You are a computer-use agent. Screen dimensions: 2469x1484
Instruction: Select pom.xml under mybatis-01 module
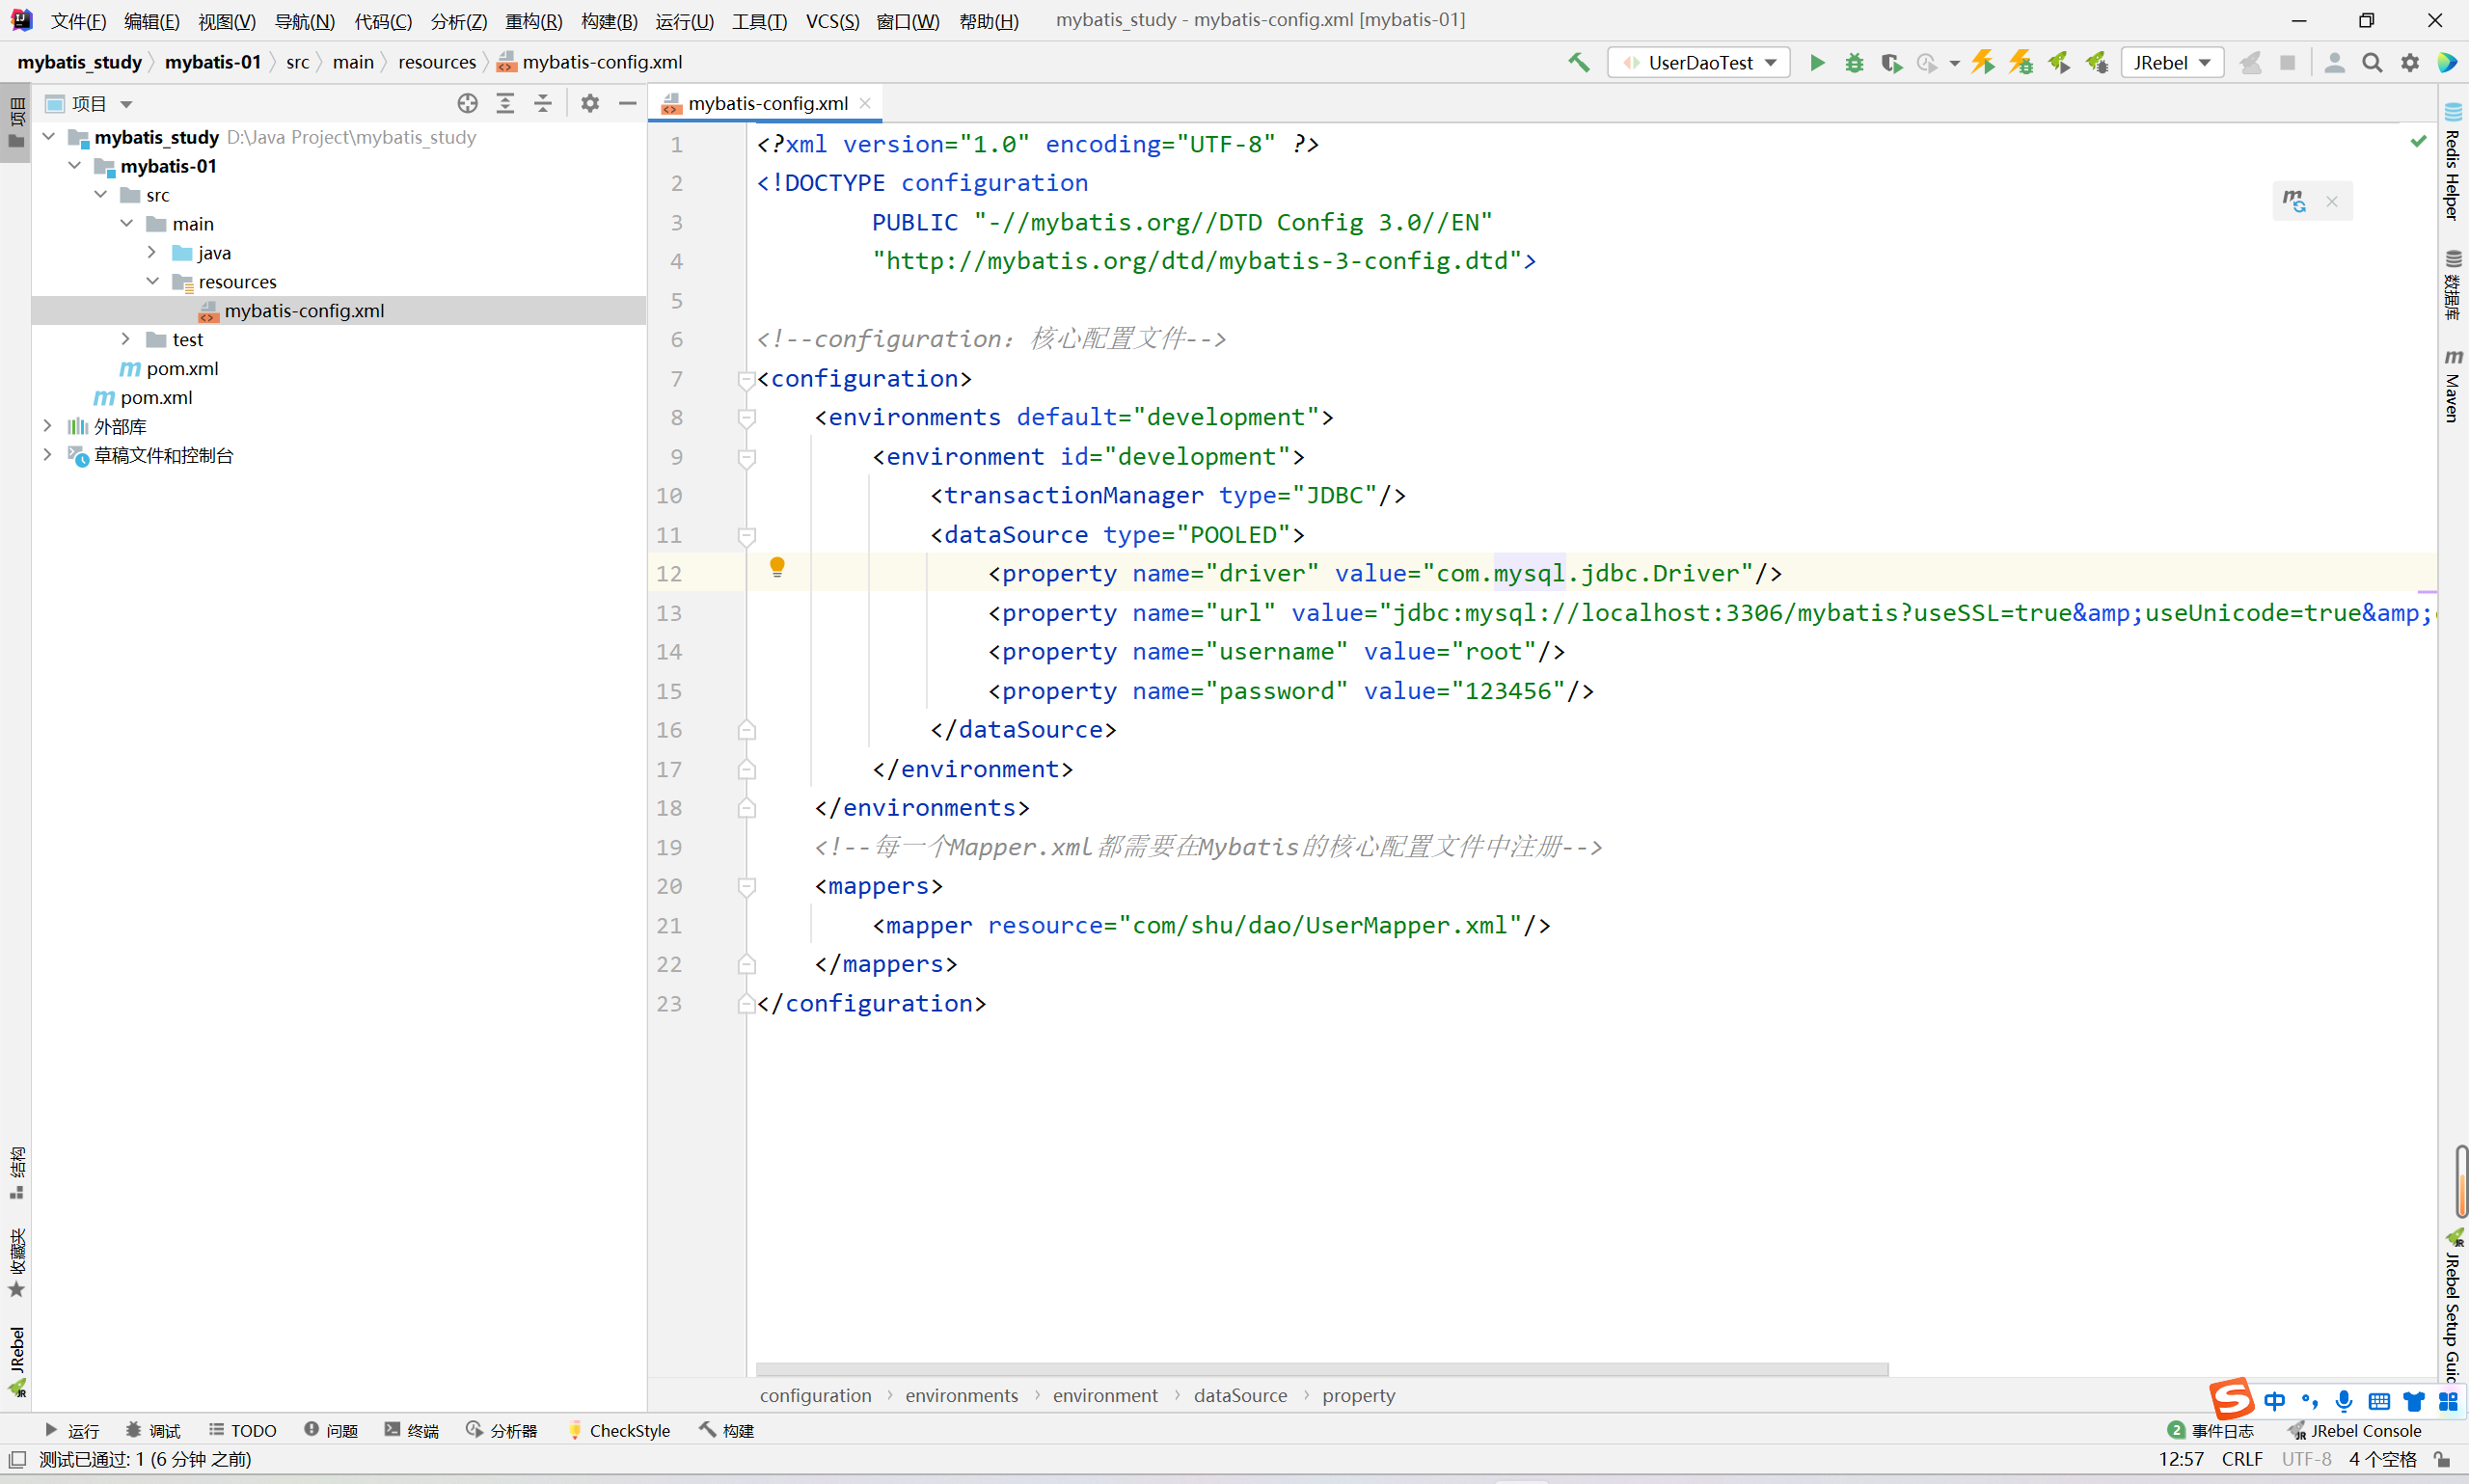point(182,369)
